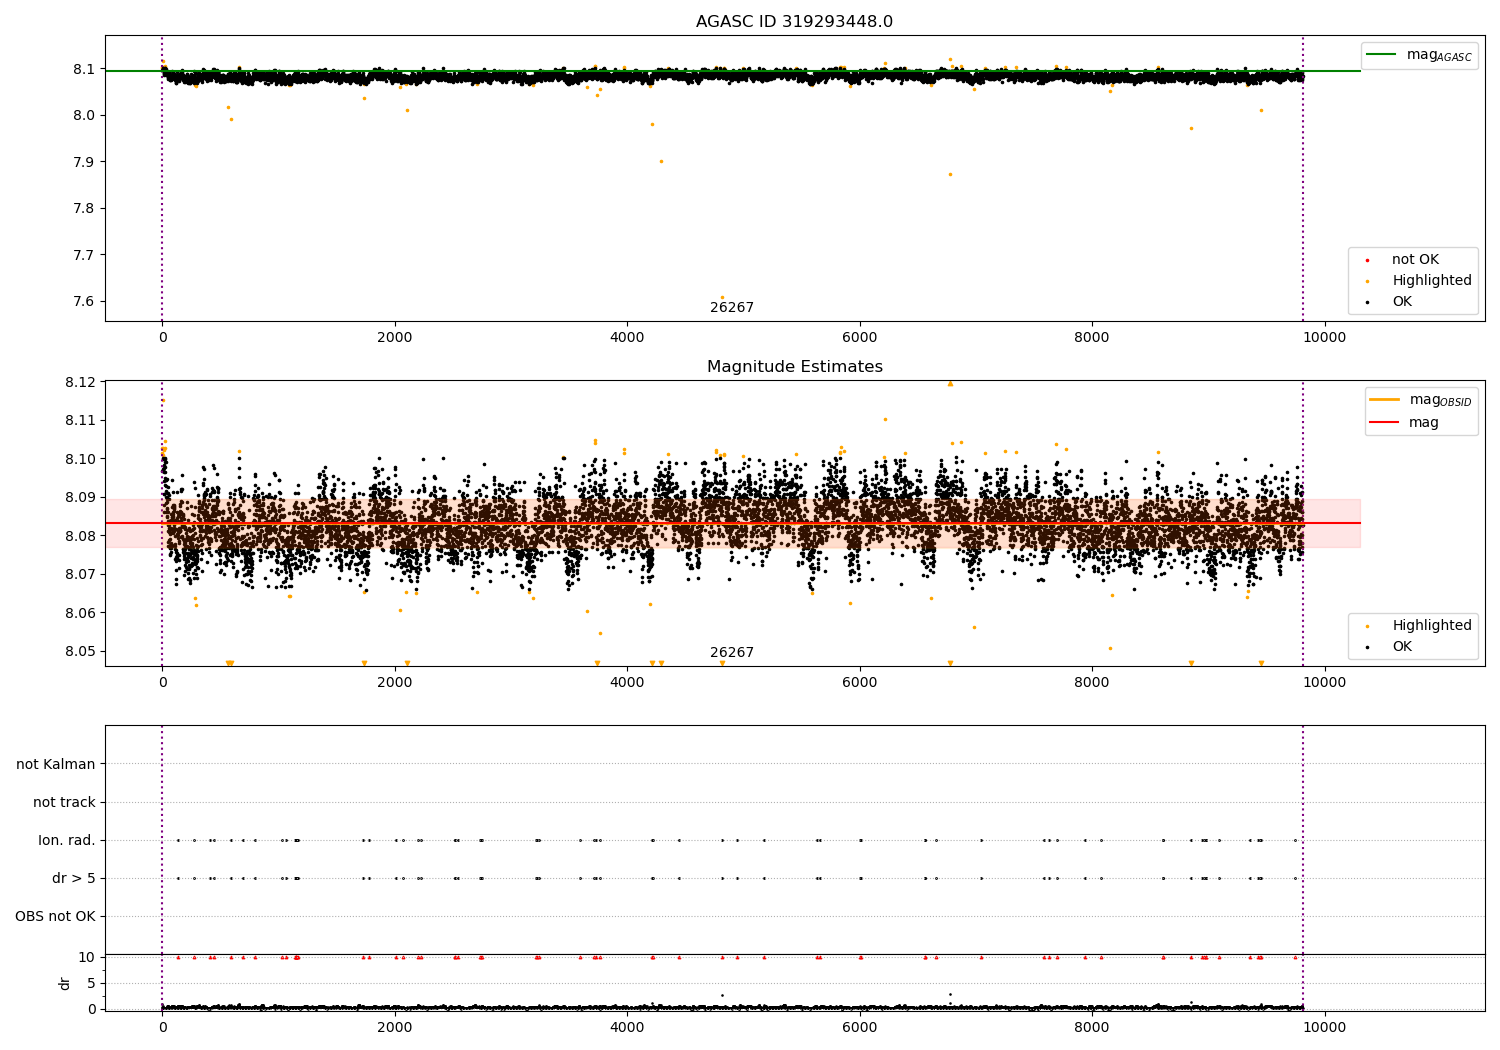Click the red 'mag' legend entry

point(1404,423)
